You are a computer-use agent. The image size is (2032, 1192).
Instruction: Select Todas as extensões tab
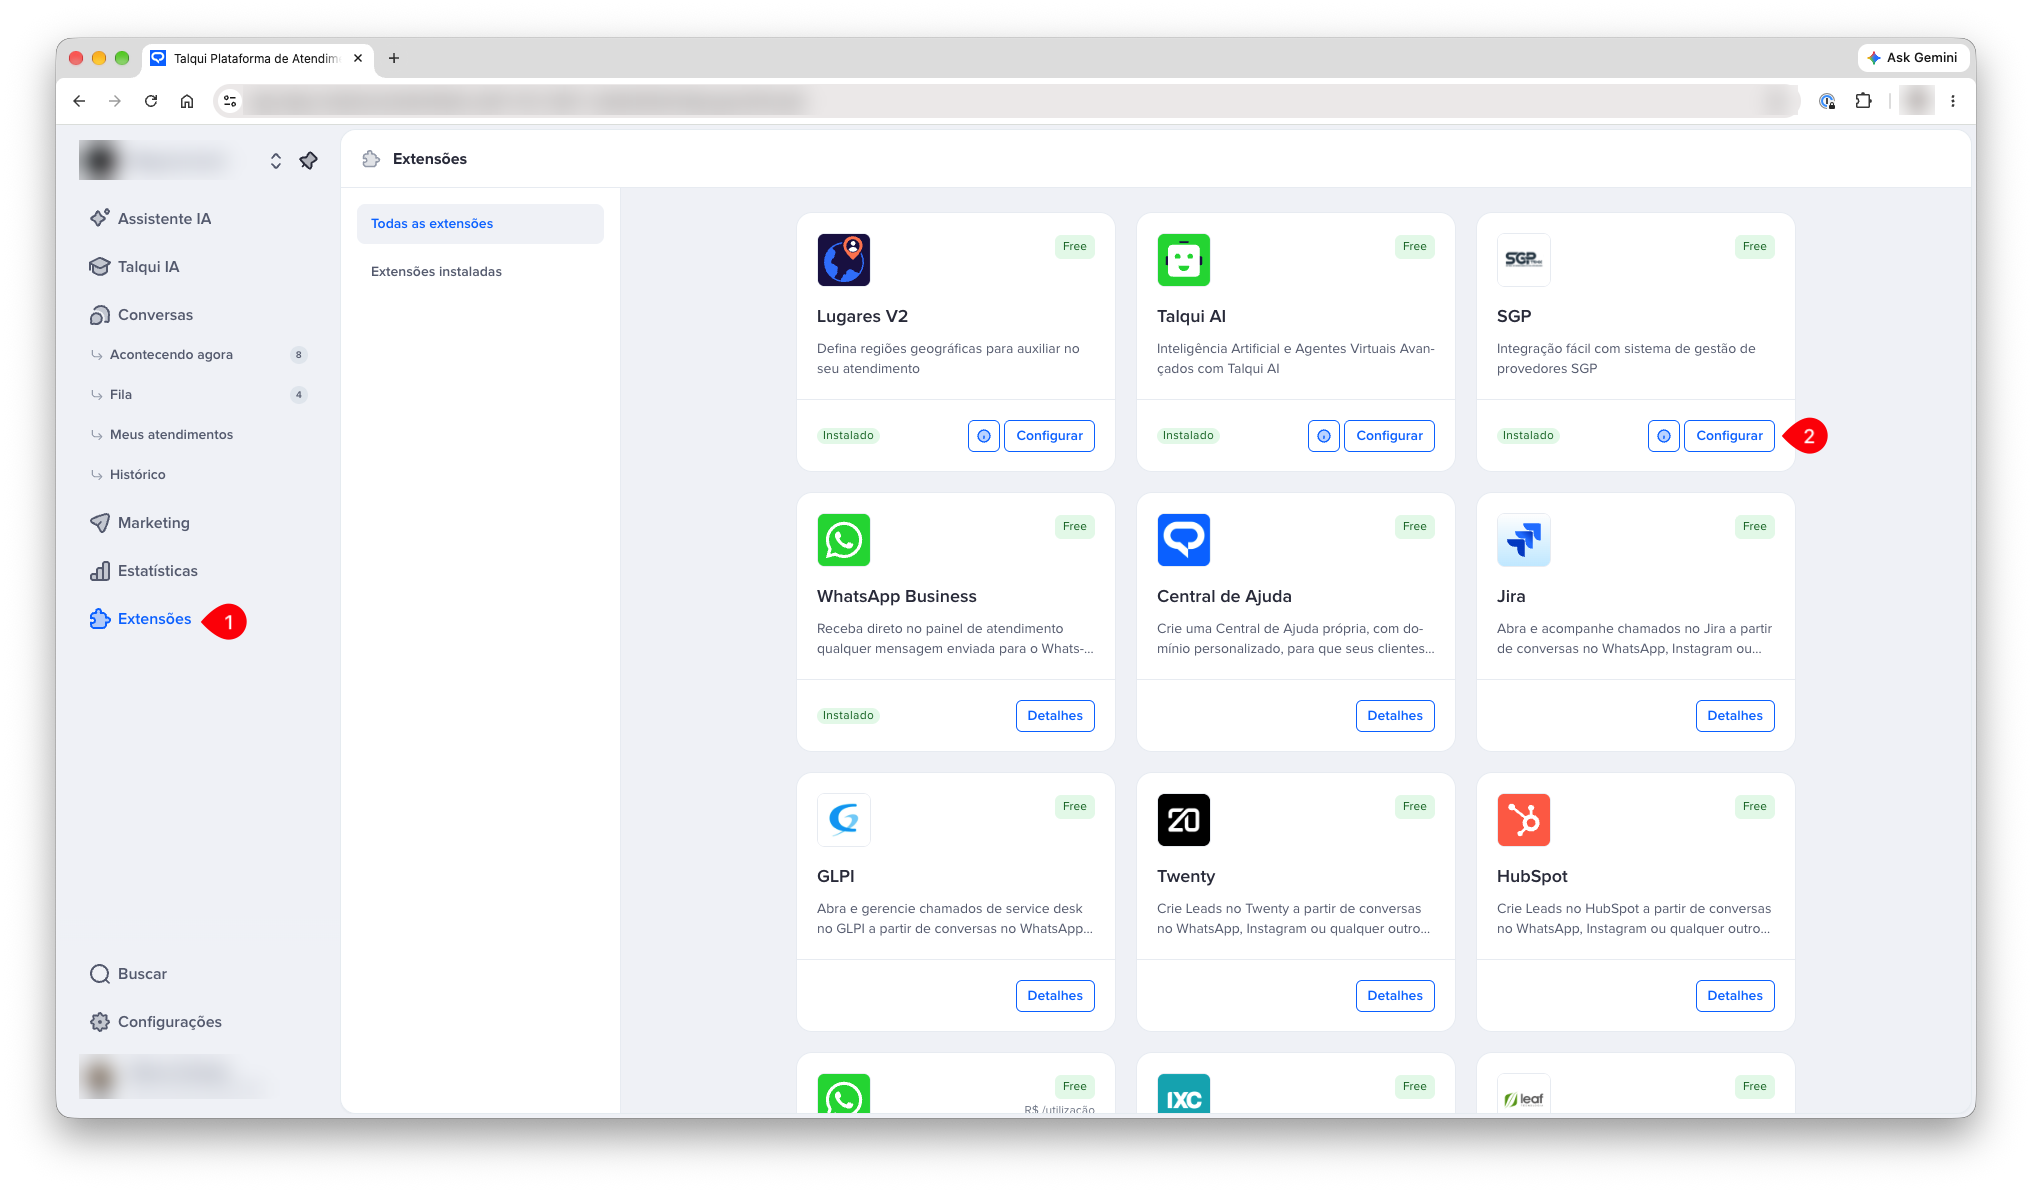480,224
